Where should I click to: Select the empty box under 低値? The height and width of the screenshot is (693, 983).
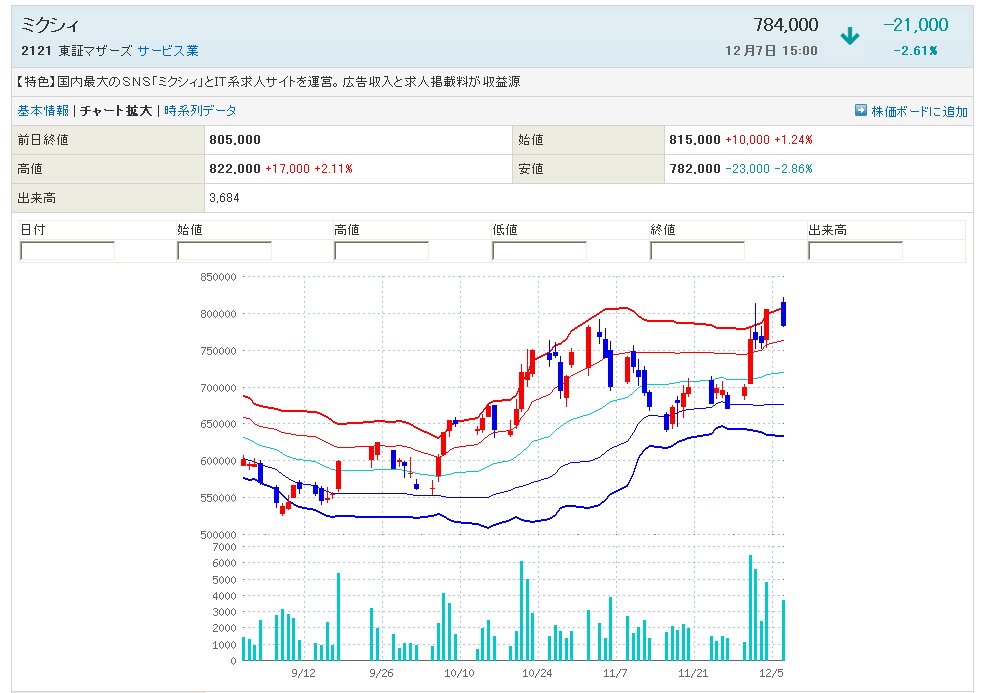click(x=539, y=251)
